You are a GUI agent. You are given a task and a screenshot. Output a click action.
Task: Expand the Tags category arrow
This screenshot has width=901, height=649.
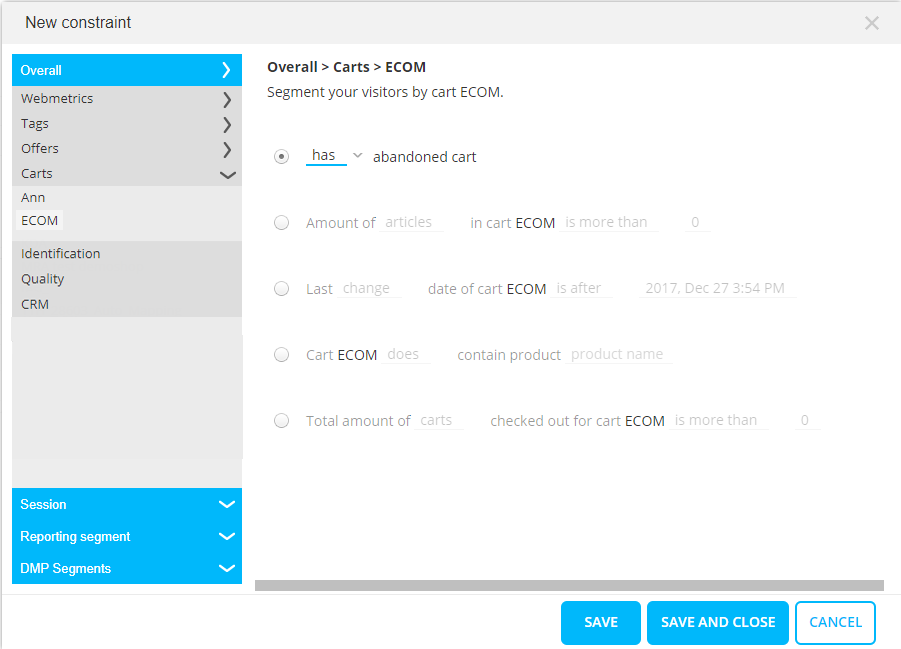click(x=227, y=124)
